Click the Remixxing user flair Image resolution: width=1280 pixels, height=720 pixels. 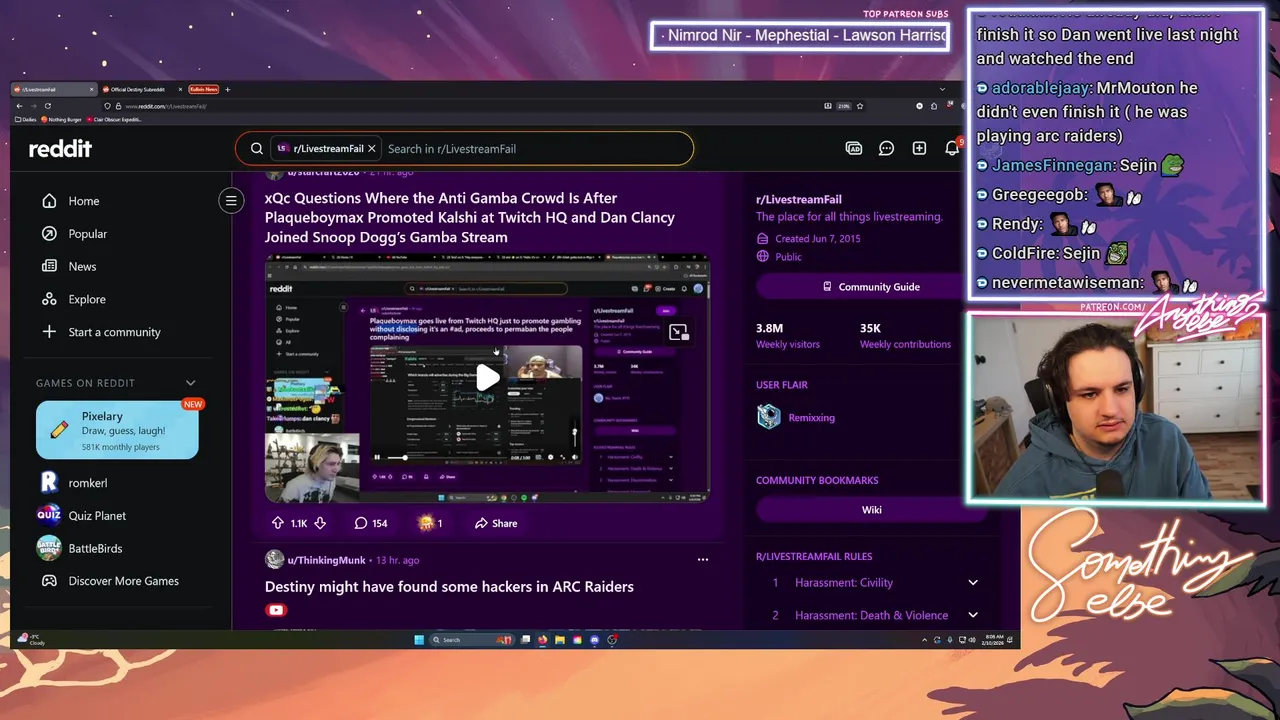click(811, 418)
